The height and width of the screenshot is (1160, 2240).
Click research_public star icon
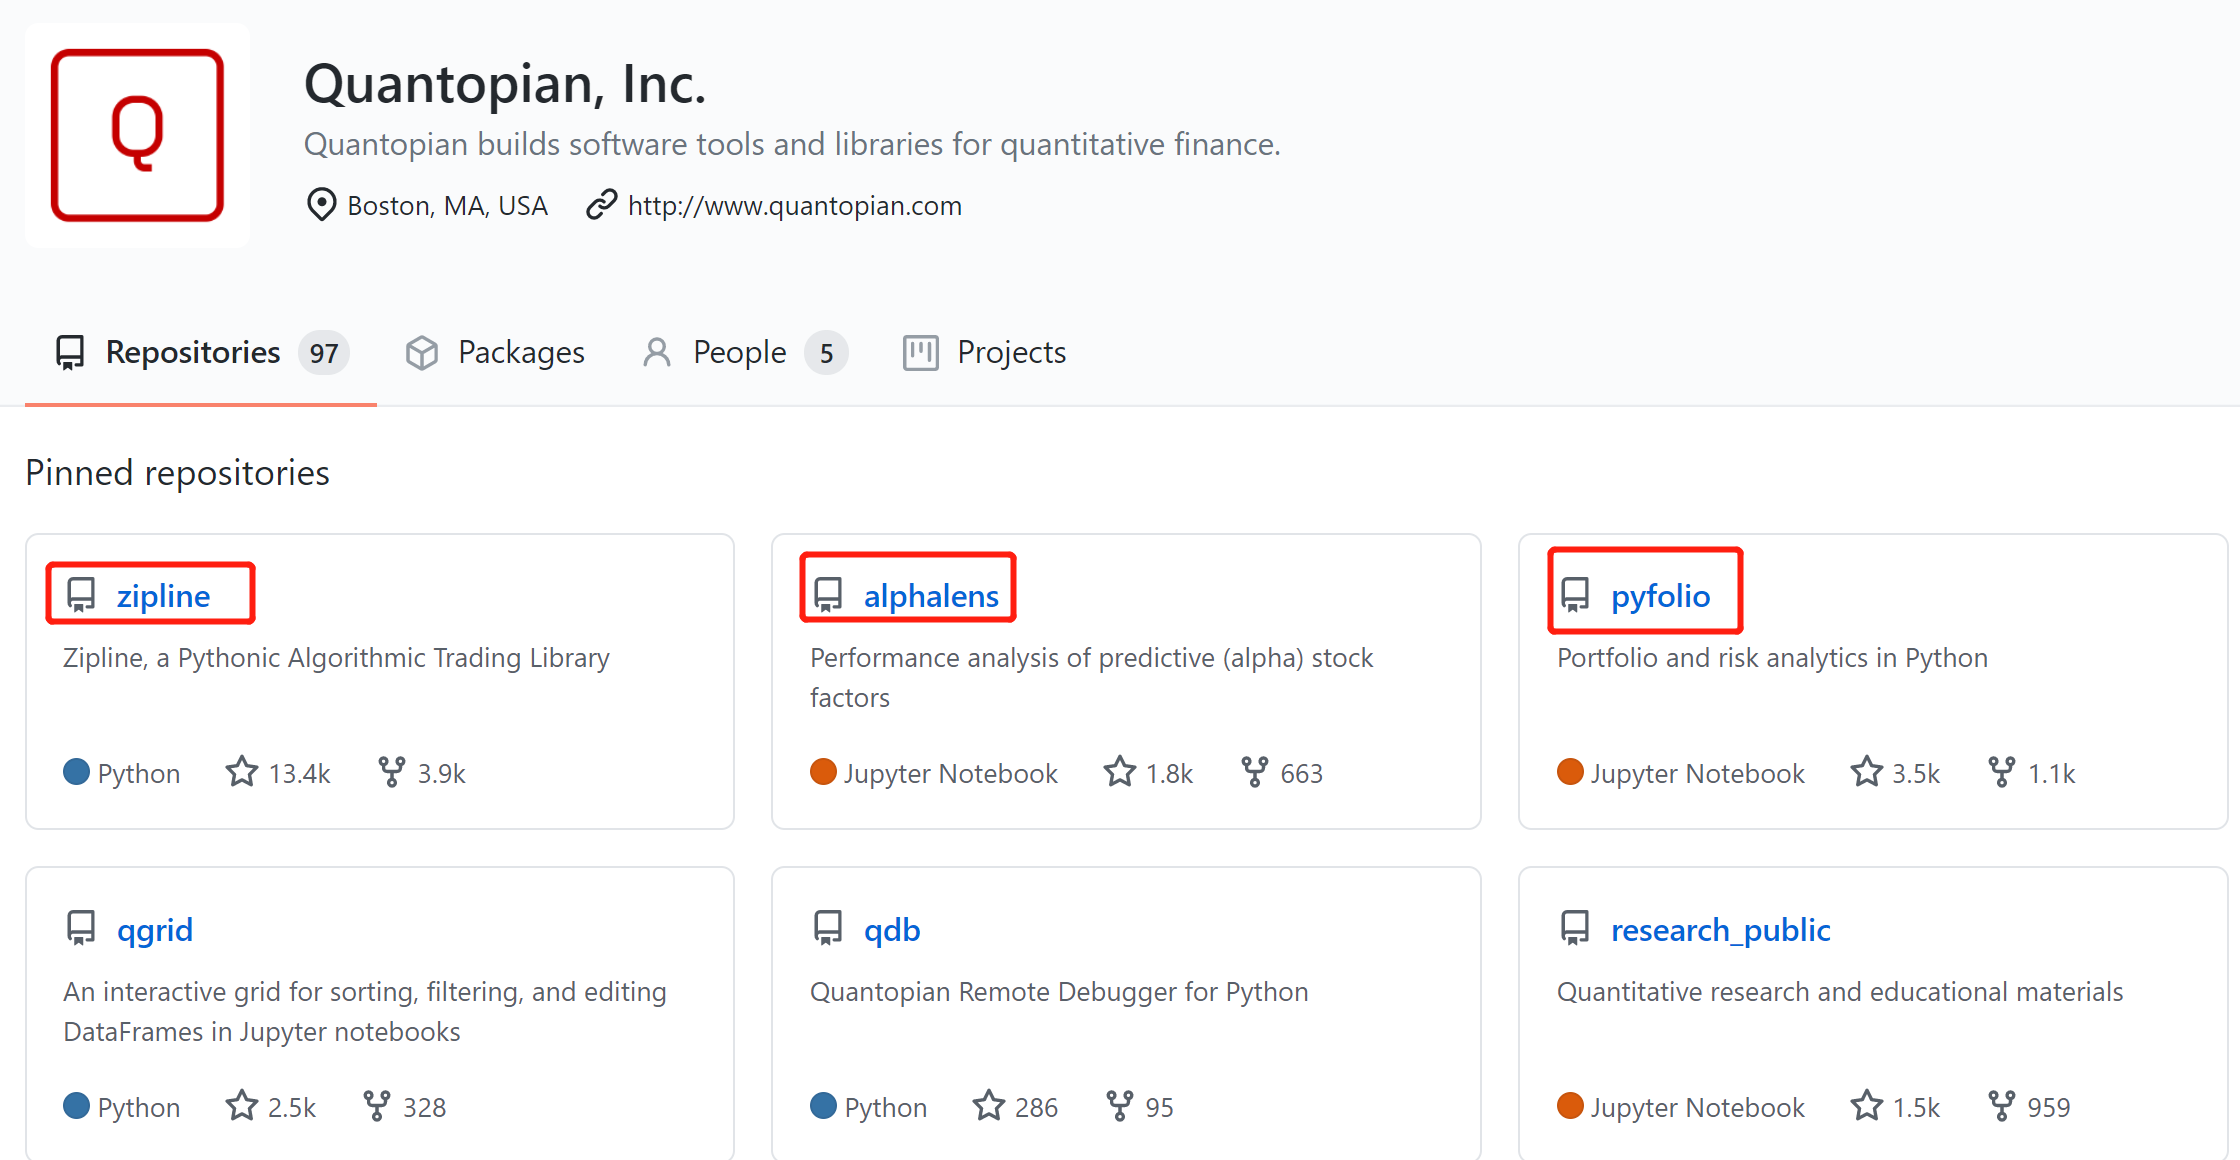click(1866, 1106)
